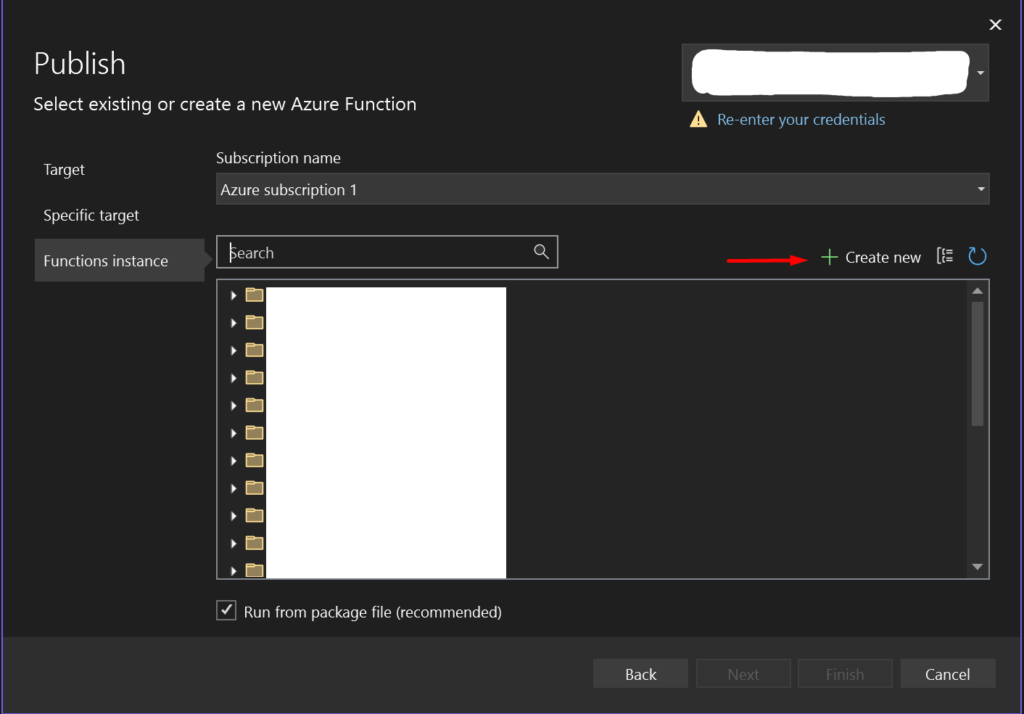Click the group-by-resource-group view icon
Screen dimensions: 1024x714
tap(944, 256)
